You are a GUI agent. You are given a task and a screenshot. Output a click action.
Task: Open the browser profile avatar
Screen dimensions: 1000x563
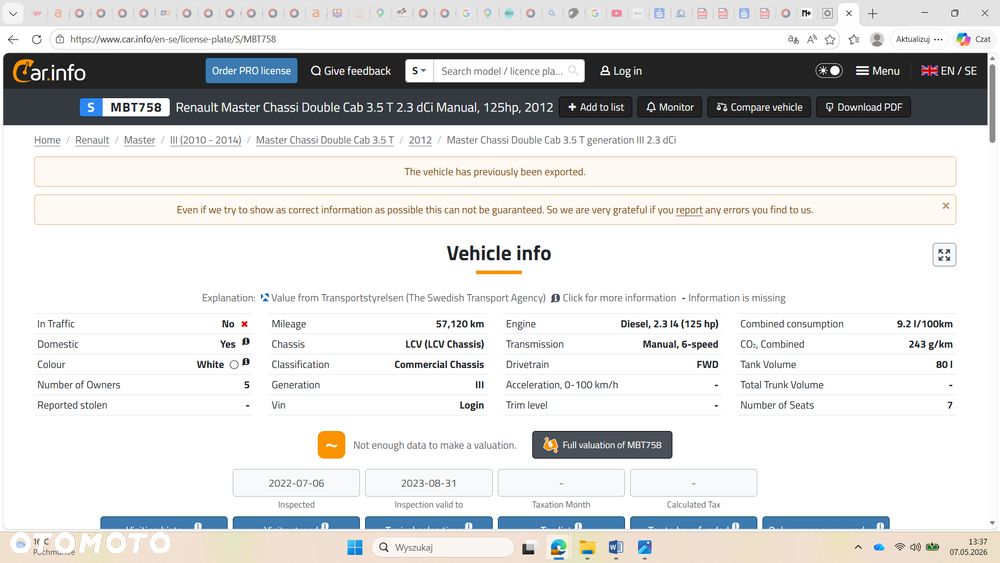[x=877, y=39]
